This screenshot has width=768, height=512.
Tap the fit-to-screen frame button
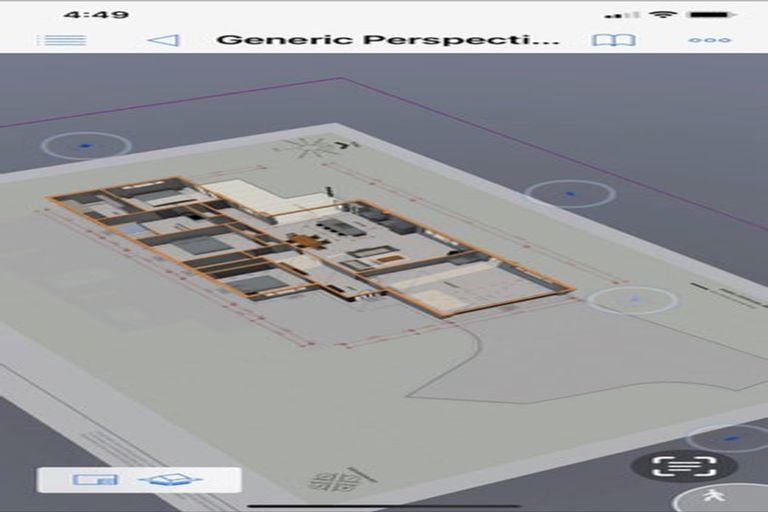[684, 465]
